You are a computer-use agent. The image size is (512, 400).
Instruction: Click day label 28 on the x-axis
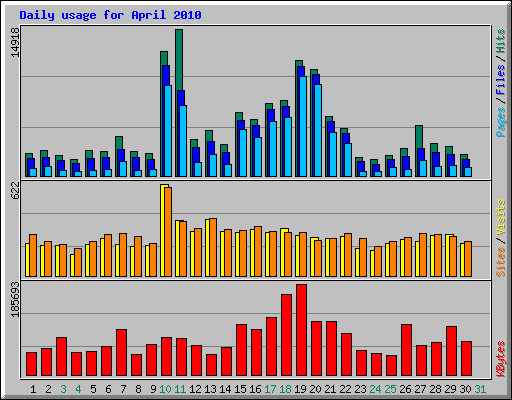(x=435, y=389)
